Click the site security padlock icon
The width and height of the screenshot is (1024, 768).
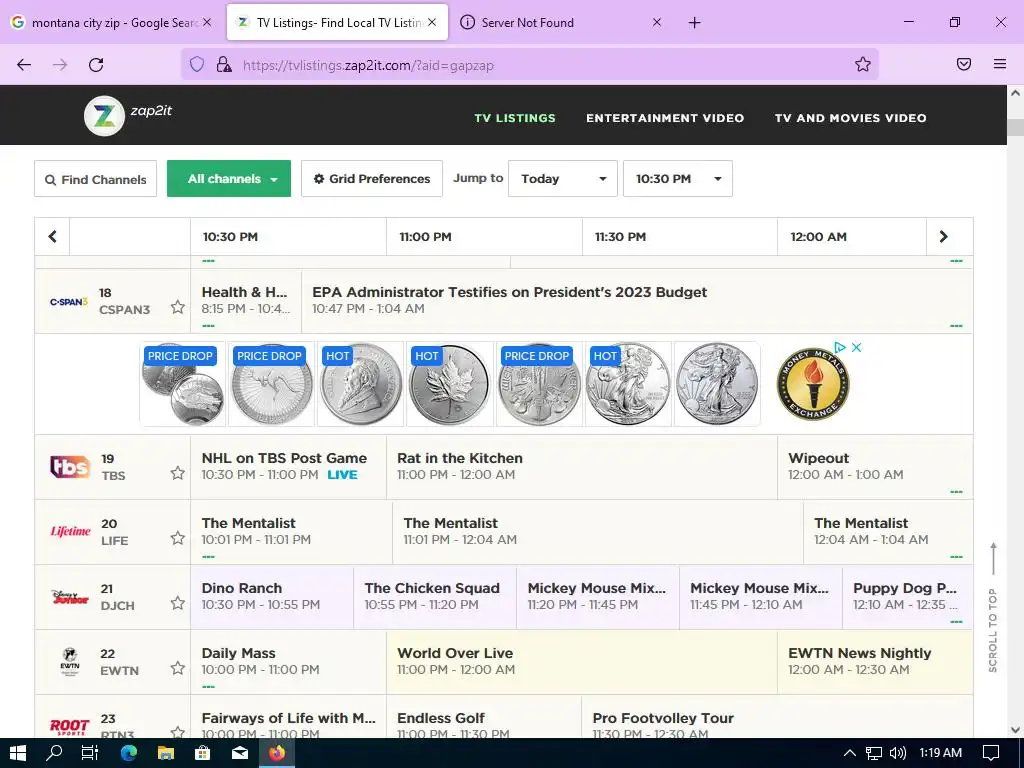(x=224, y=65)
